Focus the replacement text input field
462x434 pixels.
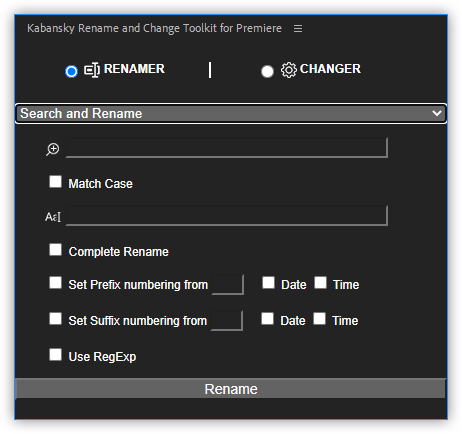click(227, 216)
